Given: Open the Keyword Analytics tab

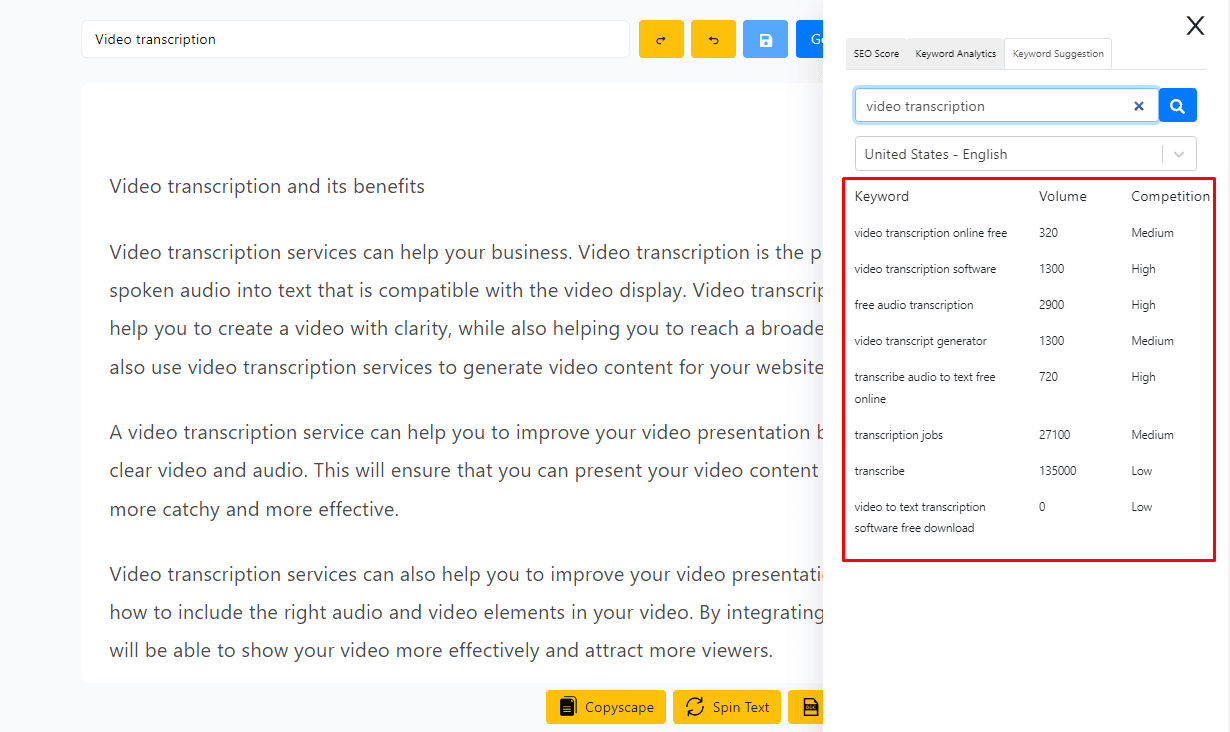Looking at the screenshot, I should [955, 54].
